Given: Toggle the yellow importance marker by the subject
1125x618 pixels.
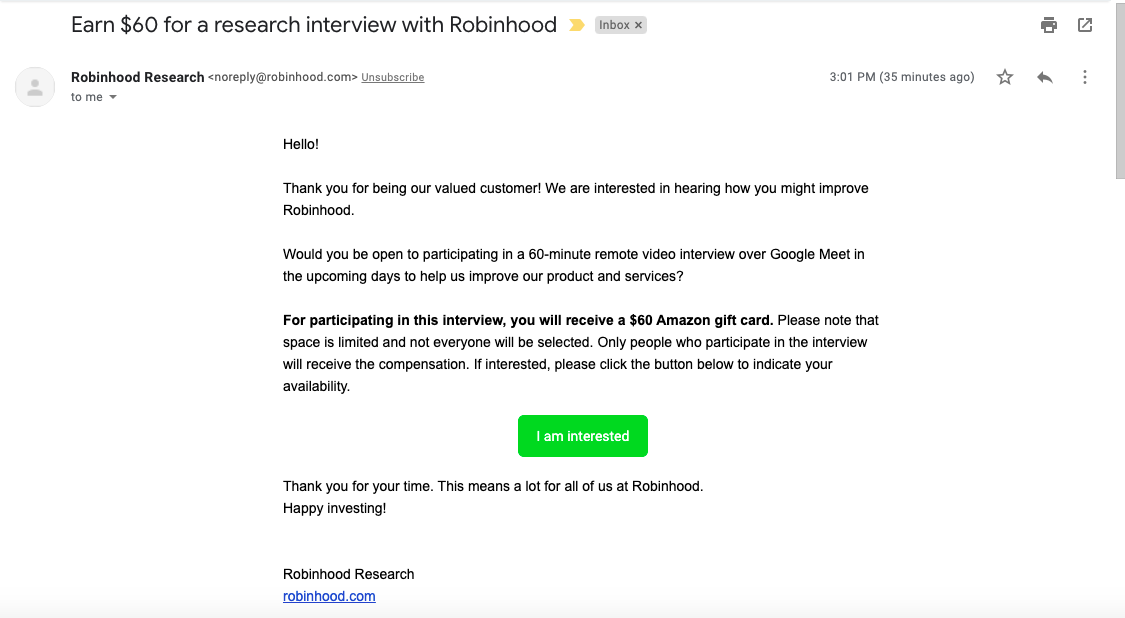Looking at the screenshot, I should [577, 25].
